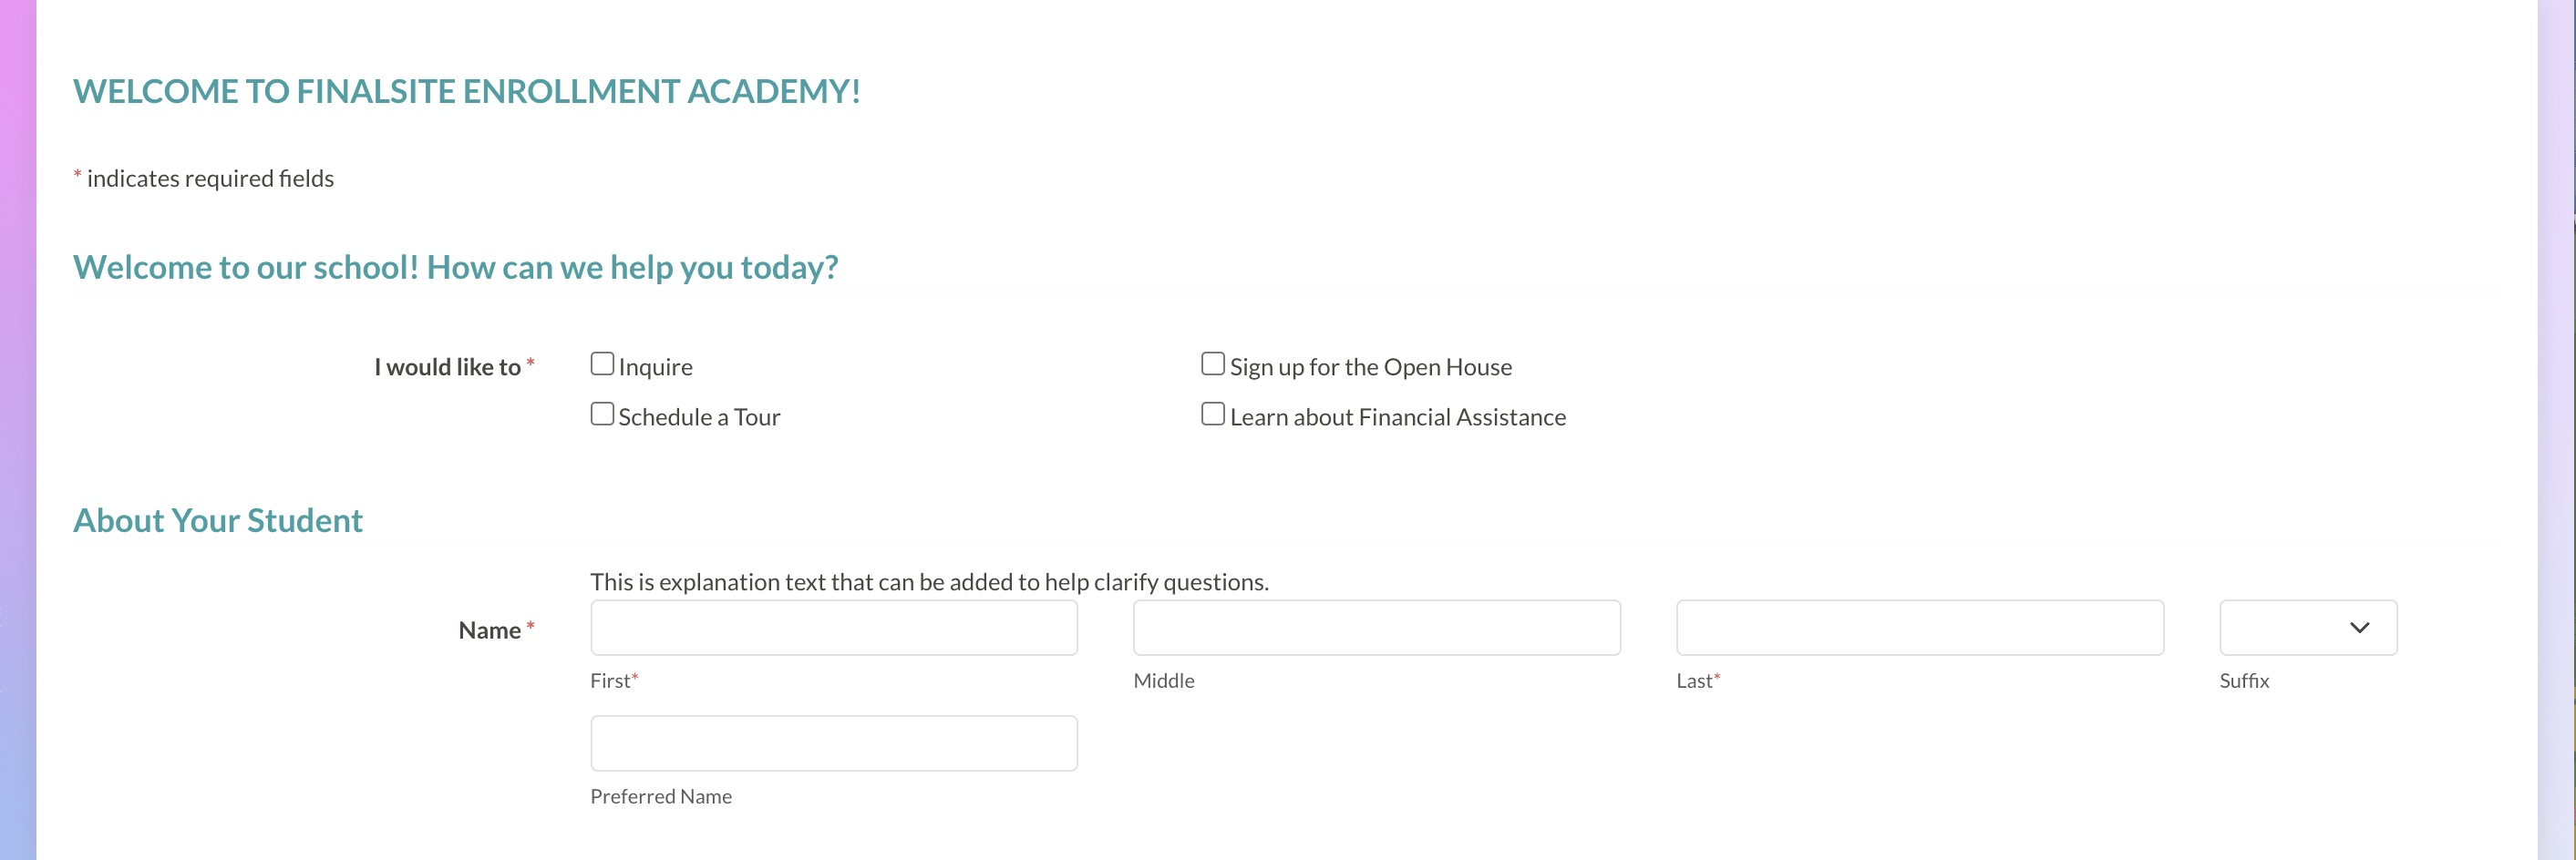Enable Sign up for the Open House
Image resolution: width=2576 pixels, height=860 pixels.
click(1212, 364)
